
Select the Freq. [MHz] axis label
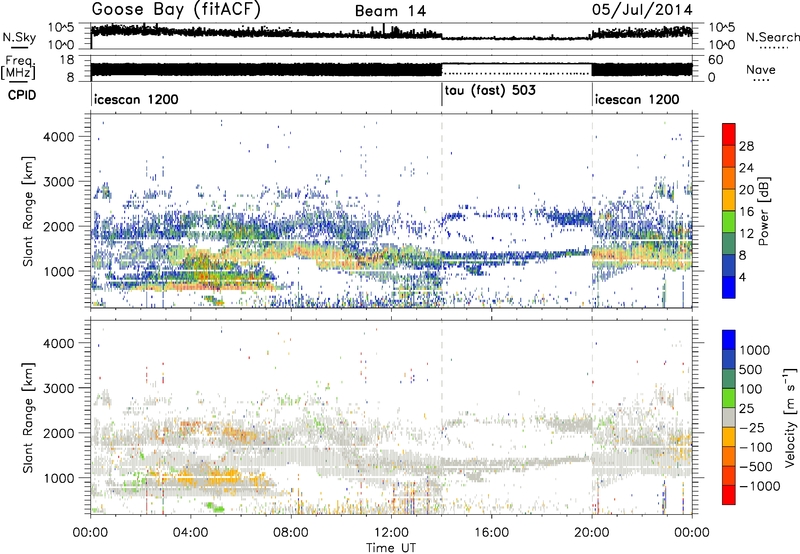[x=18, y=68]
